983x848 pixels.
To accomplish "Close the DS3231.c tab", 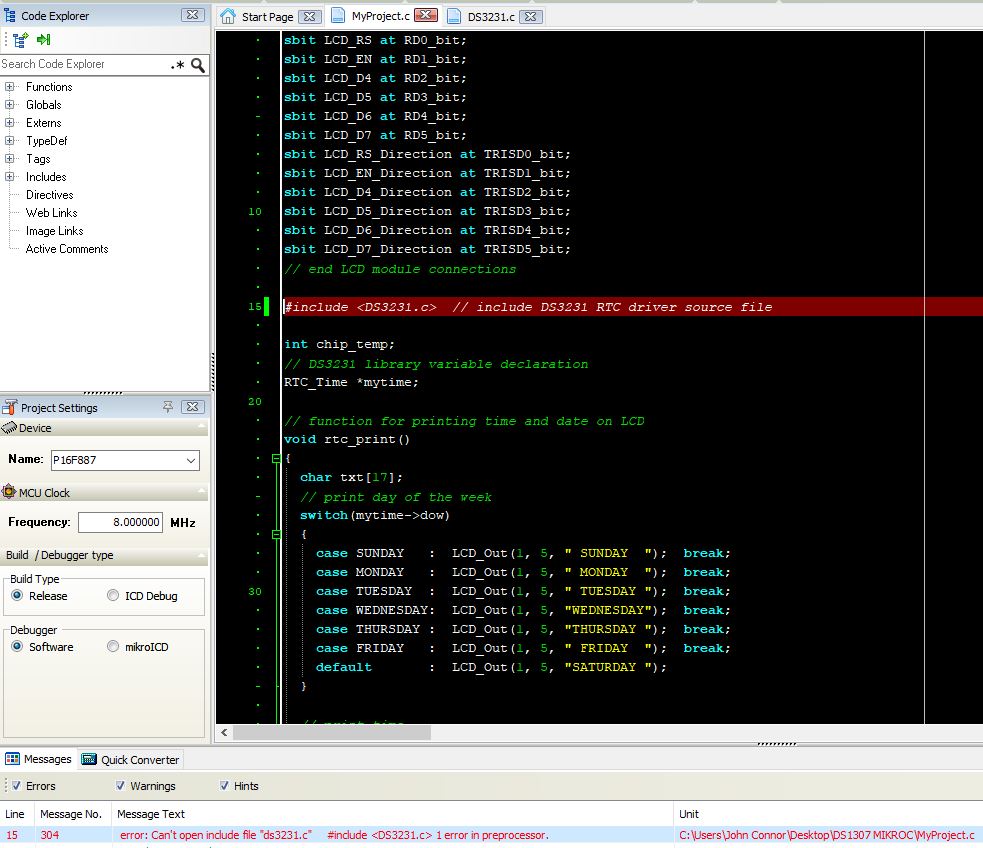I will pos(530,16).
